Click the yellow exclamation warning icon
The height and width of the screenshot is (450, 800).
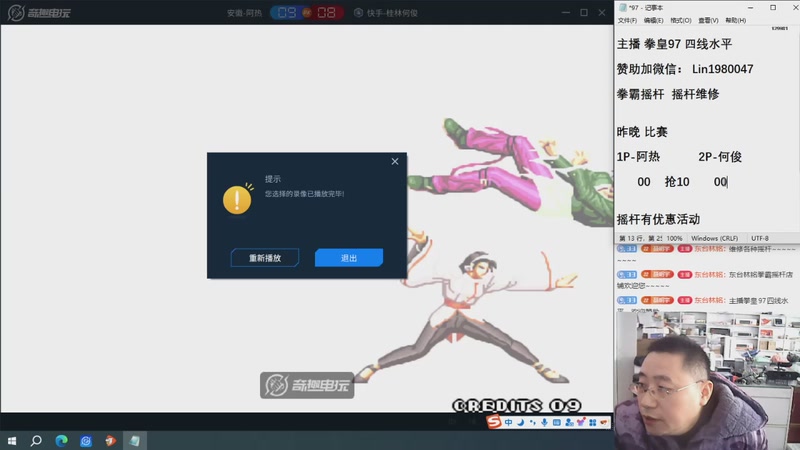point(237,198)
